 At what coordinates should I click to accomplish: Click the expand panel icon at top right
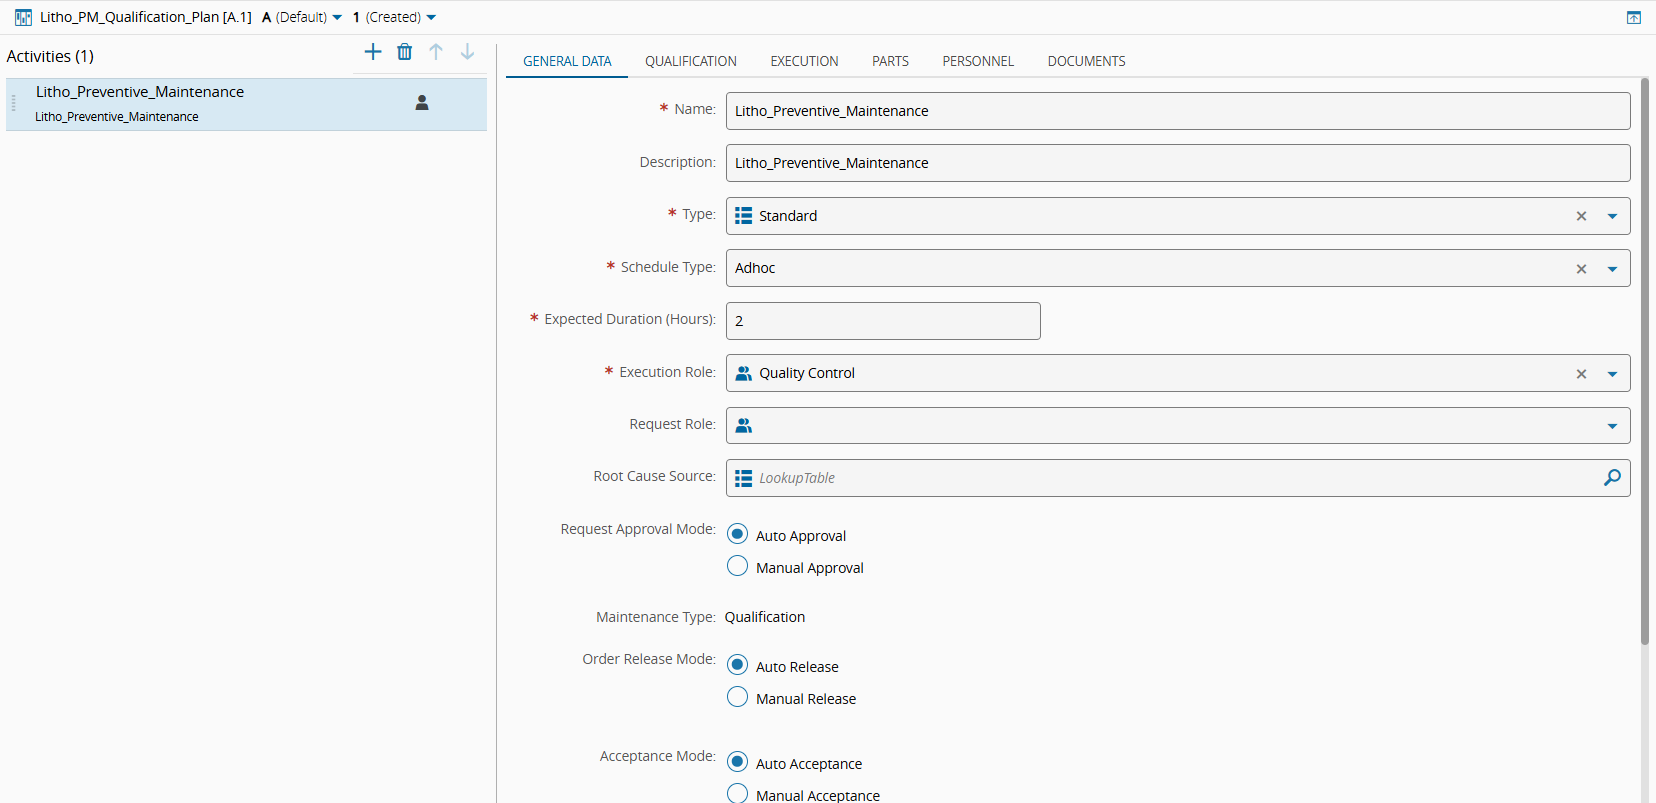(x=1634, y=17)
